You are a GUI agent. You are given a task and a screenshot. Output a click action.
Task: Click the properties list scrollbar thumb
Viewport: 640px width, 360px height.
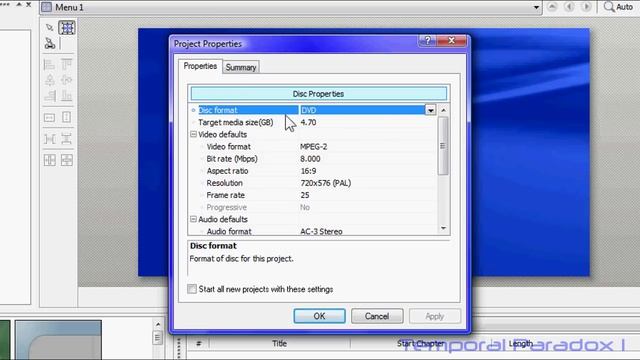tap(443, 146)
